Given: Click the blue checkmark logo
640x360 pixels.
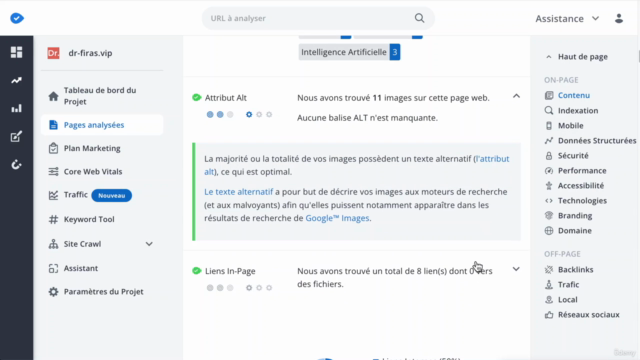Looking at the screenshot, I should point(17,18).
